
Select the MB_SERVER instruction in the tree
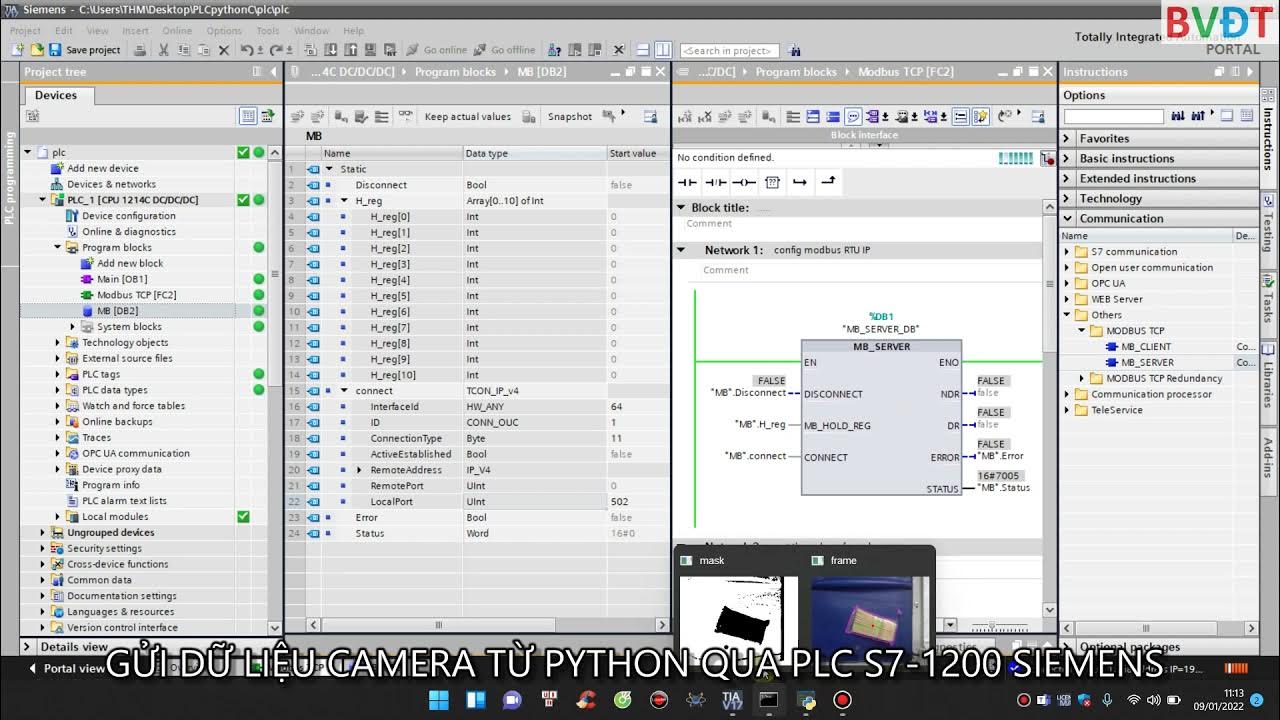click(1147, 363)
